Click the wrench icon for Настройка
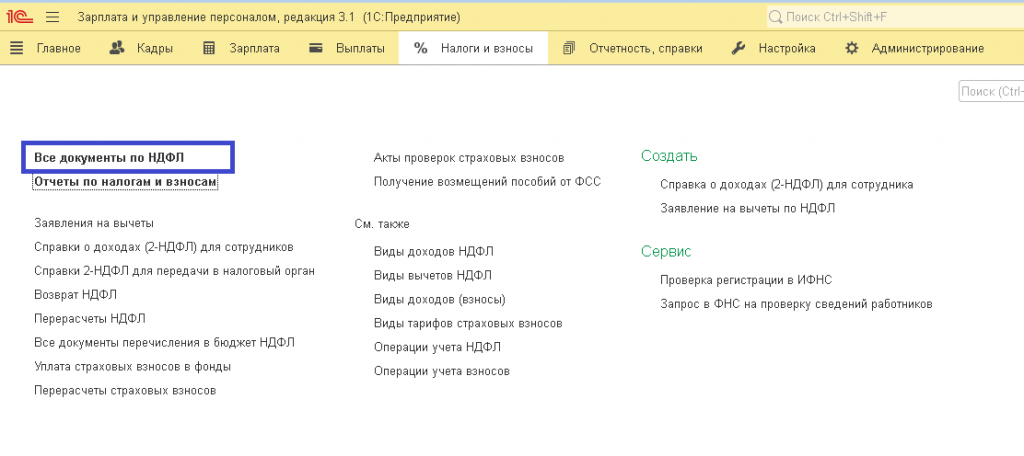This screenshot has width=1024, height=456. [739, 48]
